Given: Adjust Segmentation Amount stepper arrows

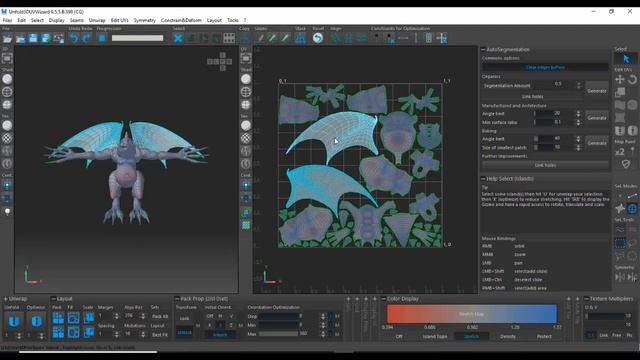Looking at the screenshot, I should coord(578,85).
